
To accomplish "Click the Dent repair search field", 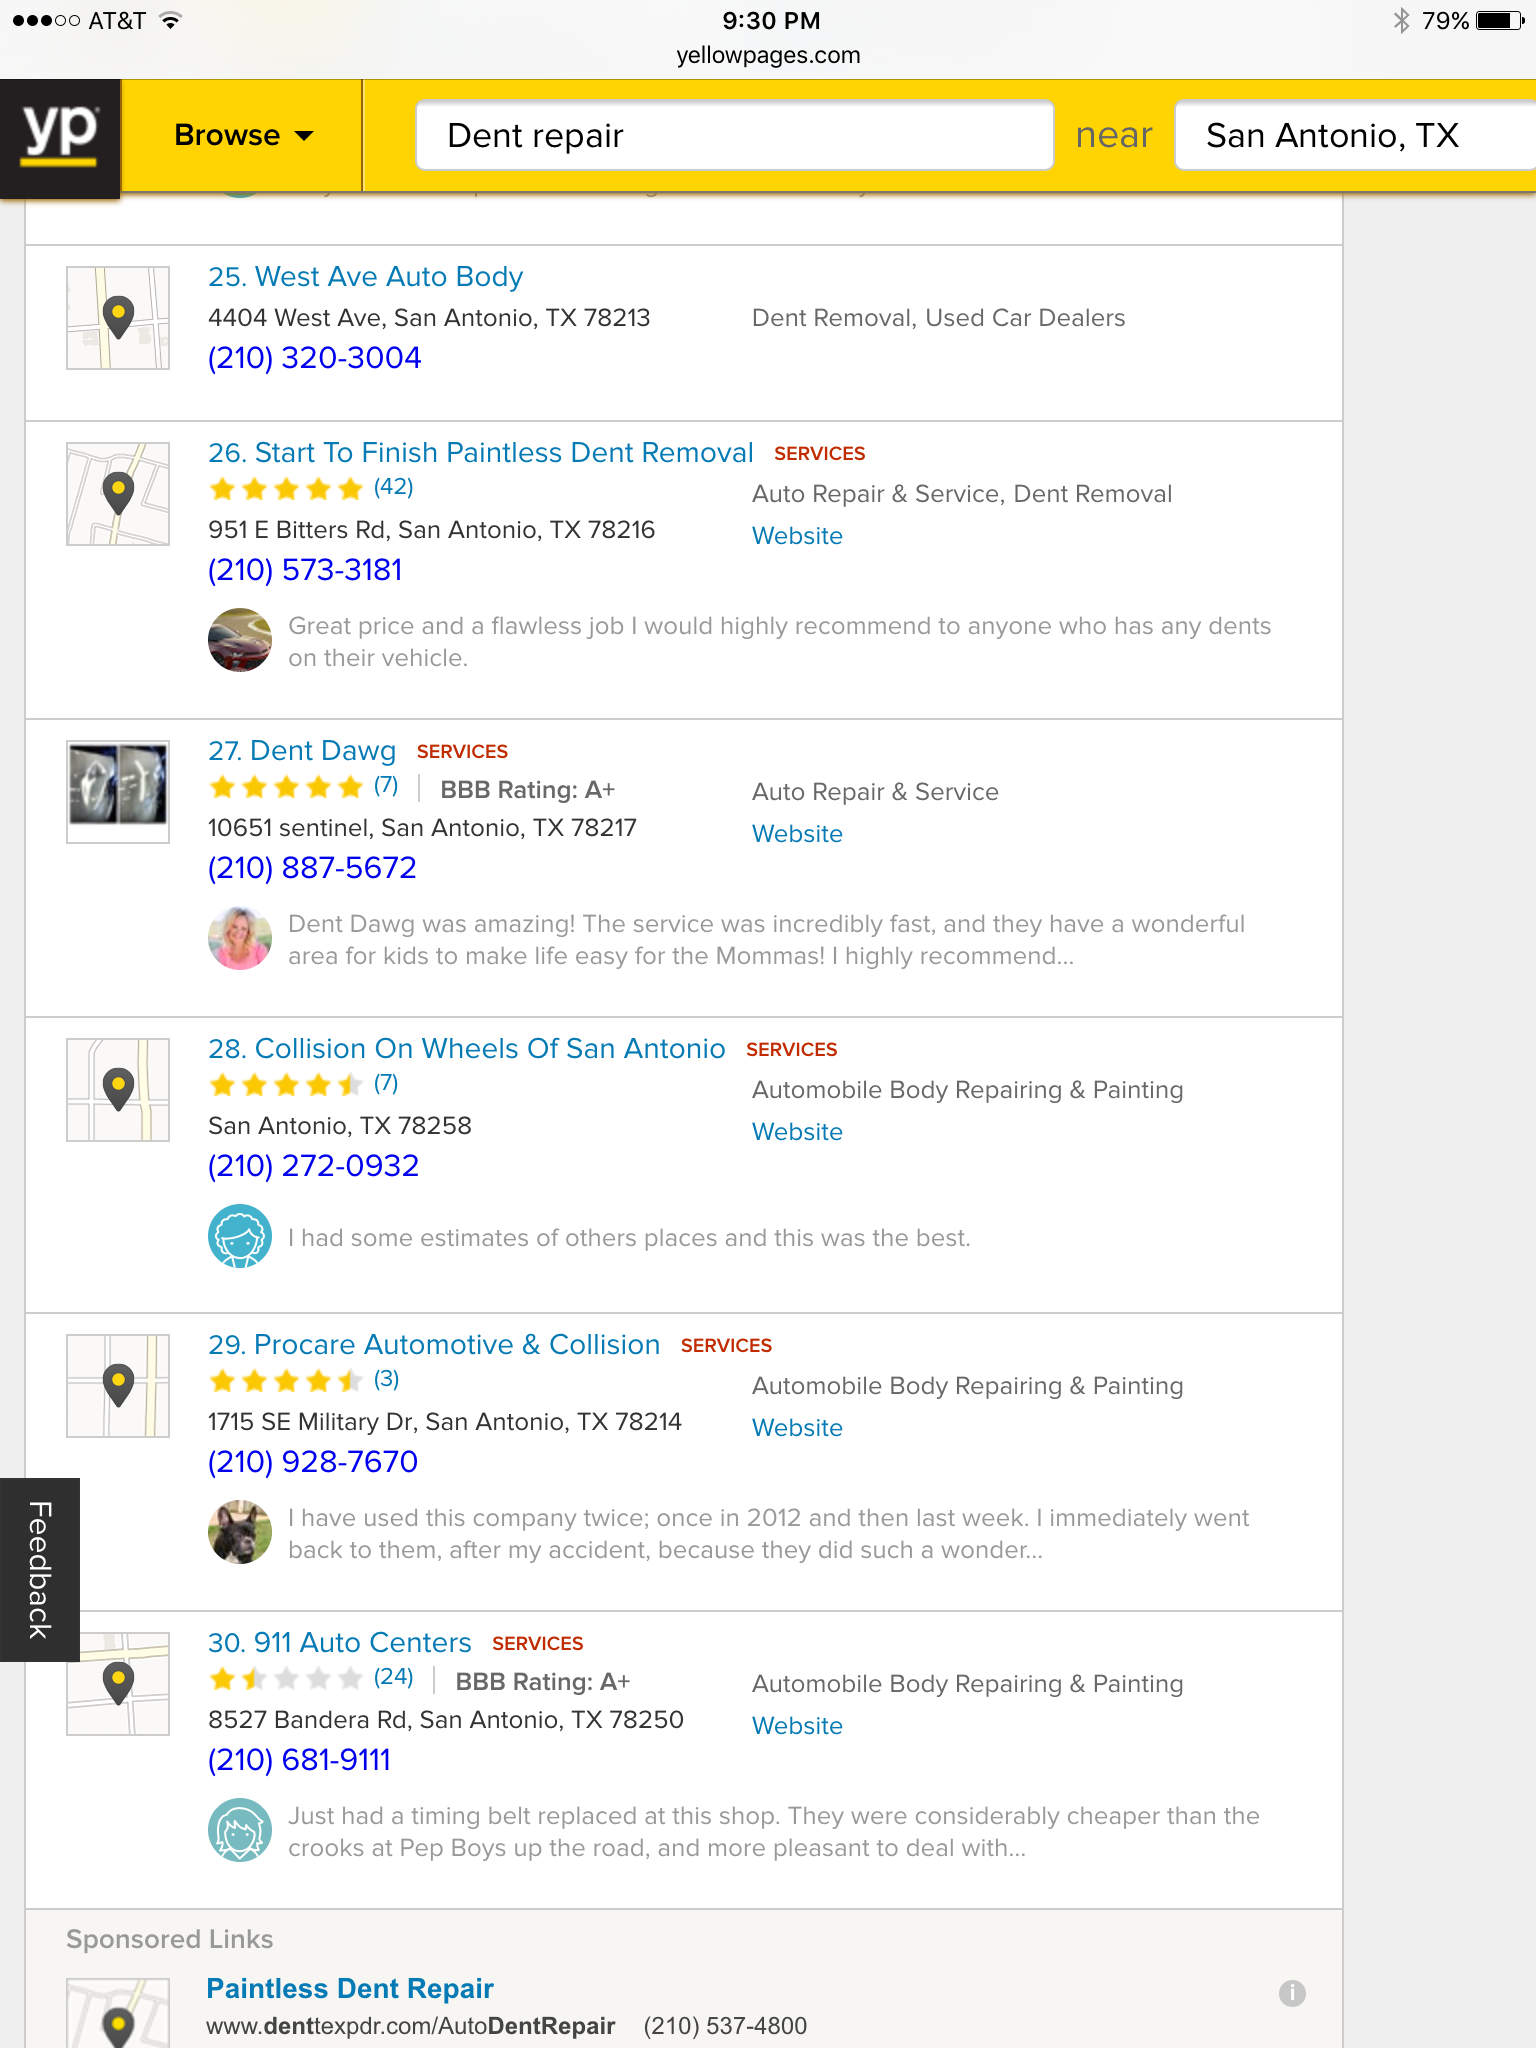I will (x=734, y=136).
